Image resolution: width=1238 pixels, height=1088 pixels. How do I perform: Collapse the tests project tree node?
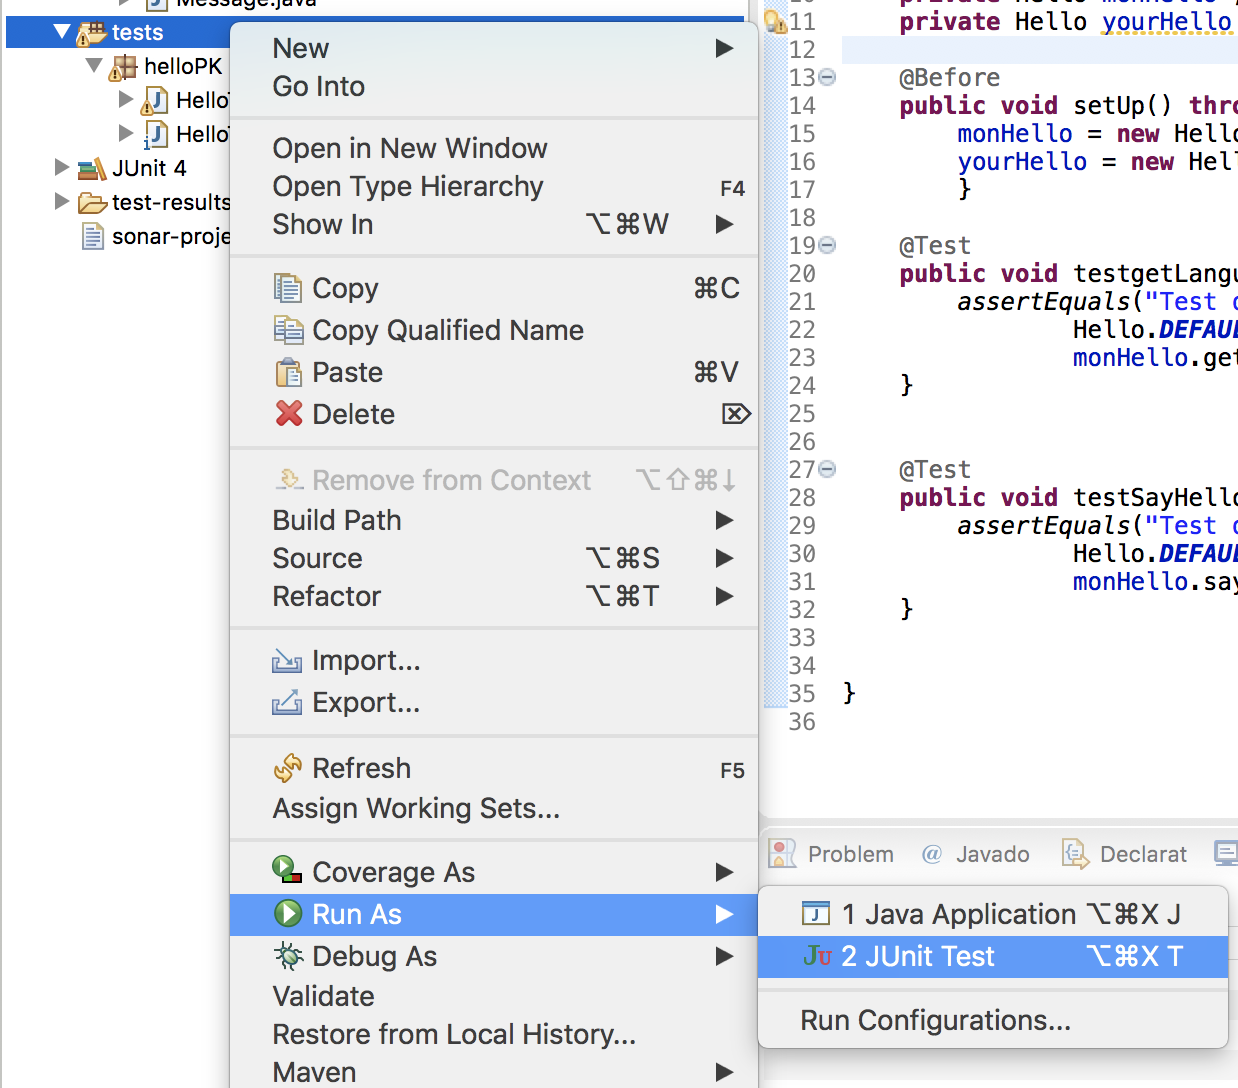tap(62, 32)
